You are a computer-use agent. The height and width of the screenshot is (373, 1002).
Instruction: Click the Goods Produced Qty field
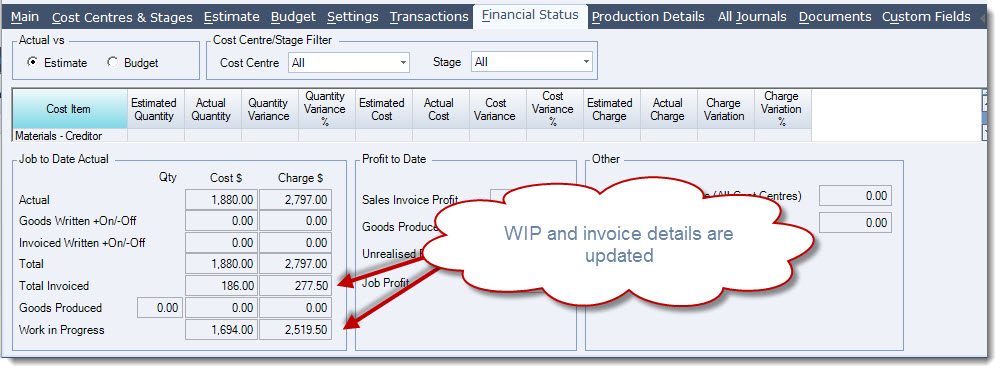[160, 308]
